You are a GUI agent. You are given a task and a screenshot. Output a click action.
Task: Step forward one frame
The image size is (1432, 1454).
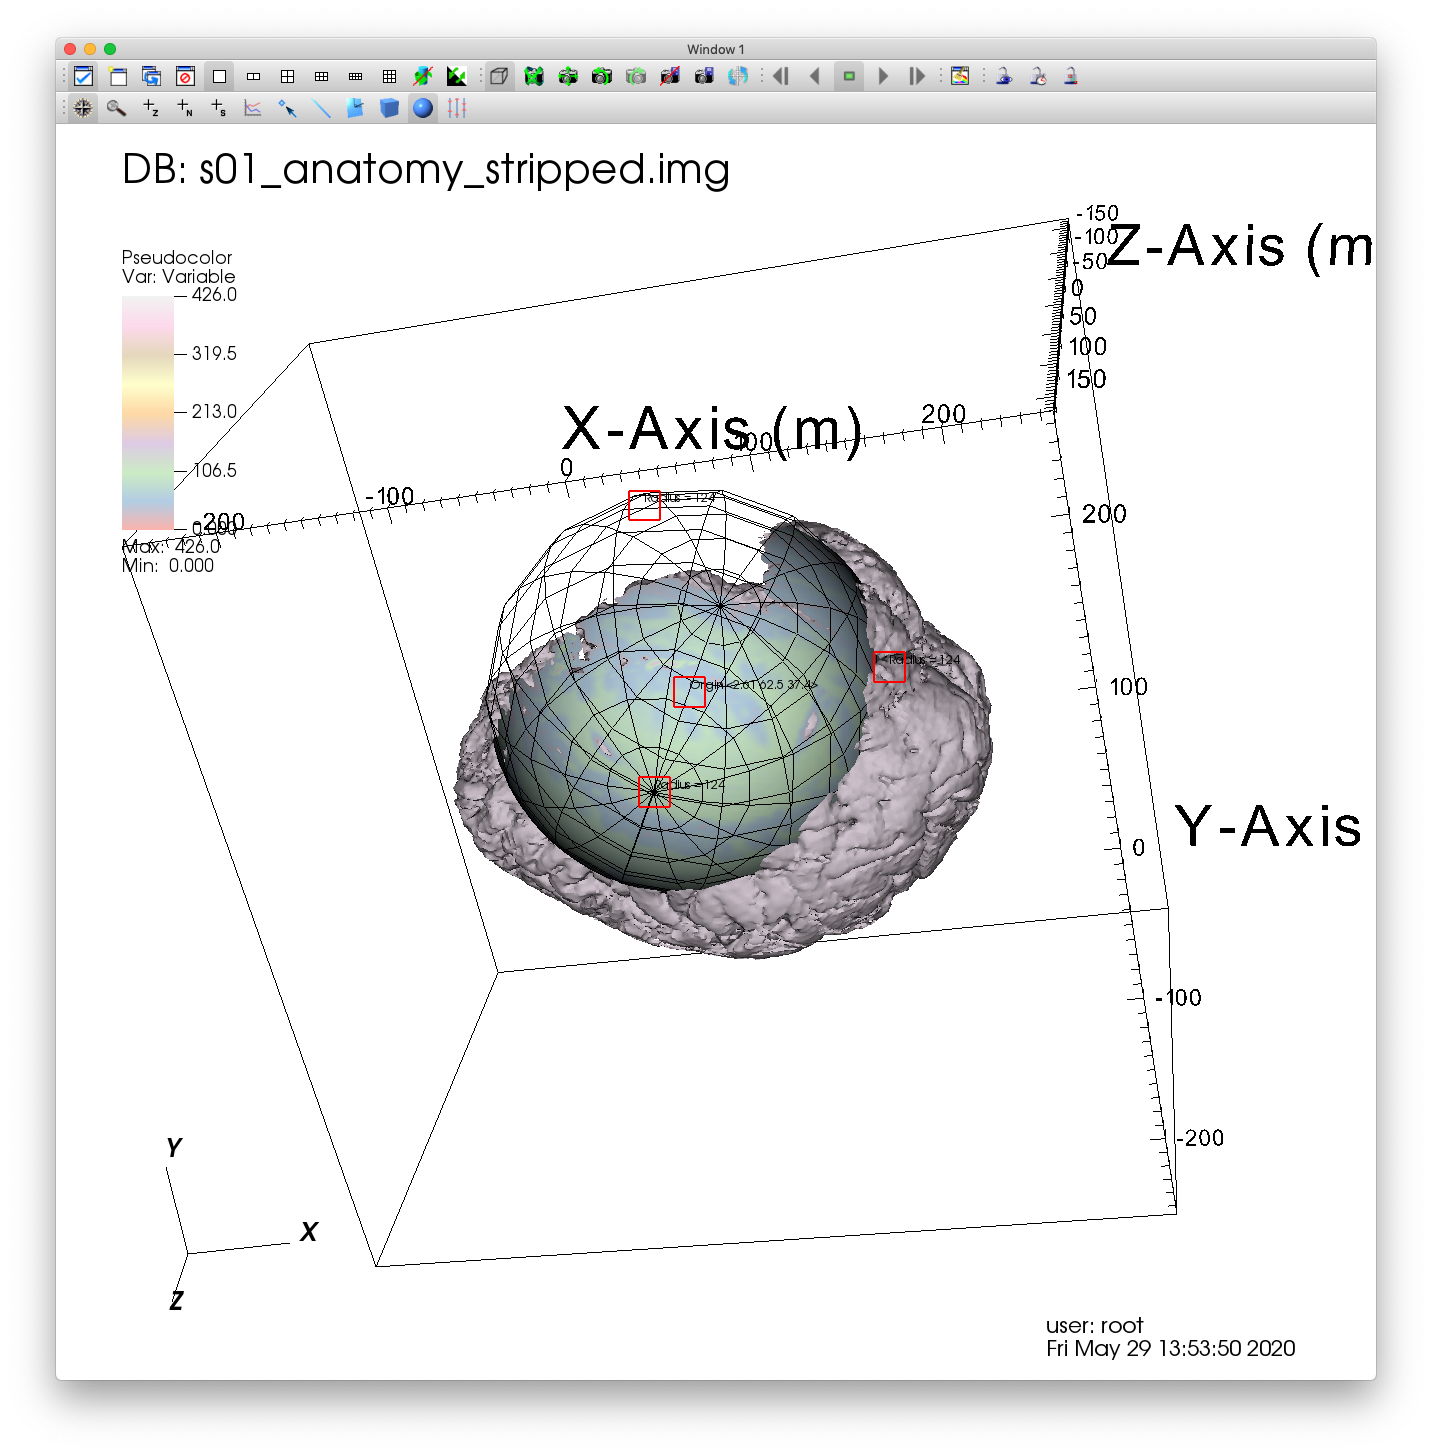917,76
